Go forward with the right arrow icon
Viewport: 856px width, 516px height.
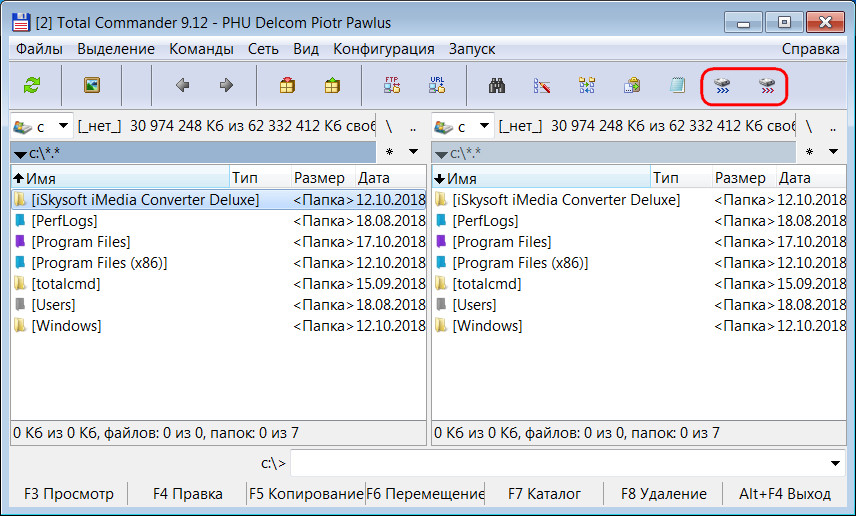pos(226,85)
